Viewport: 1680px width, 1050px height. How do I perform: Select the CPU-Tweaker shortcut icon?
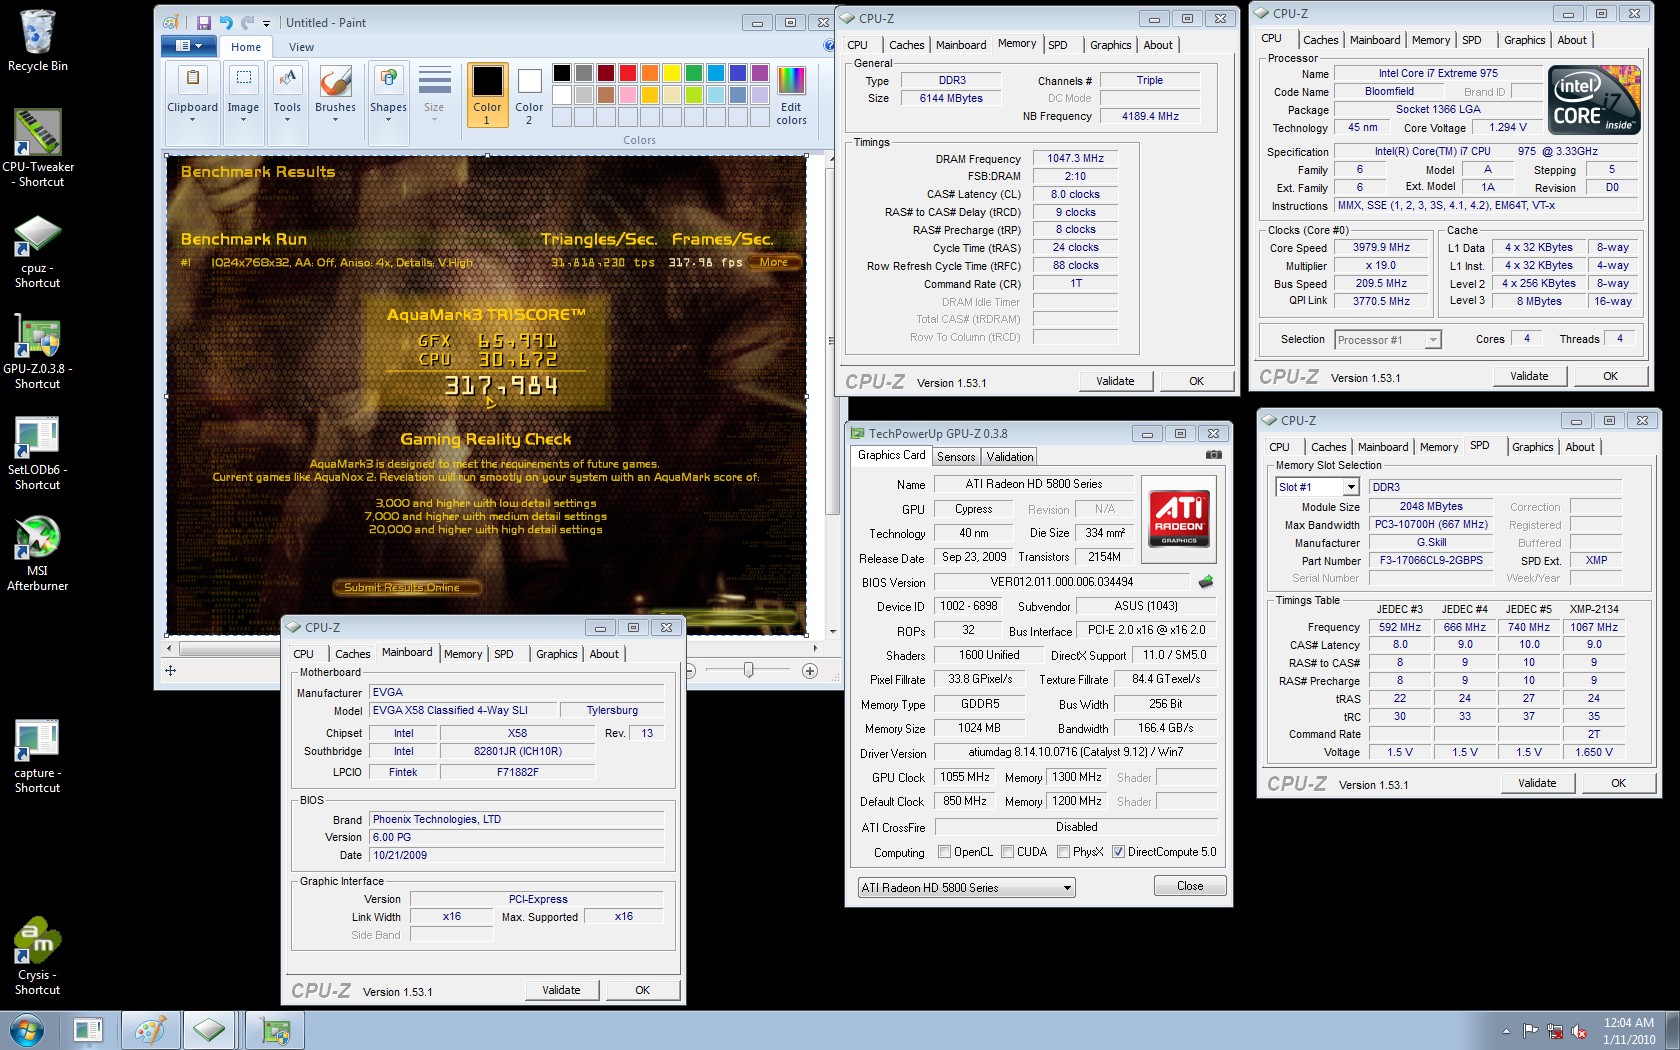pyautogui.click(x=37, y=148)
